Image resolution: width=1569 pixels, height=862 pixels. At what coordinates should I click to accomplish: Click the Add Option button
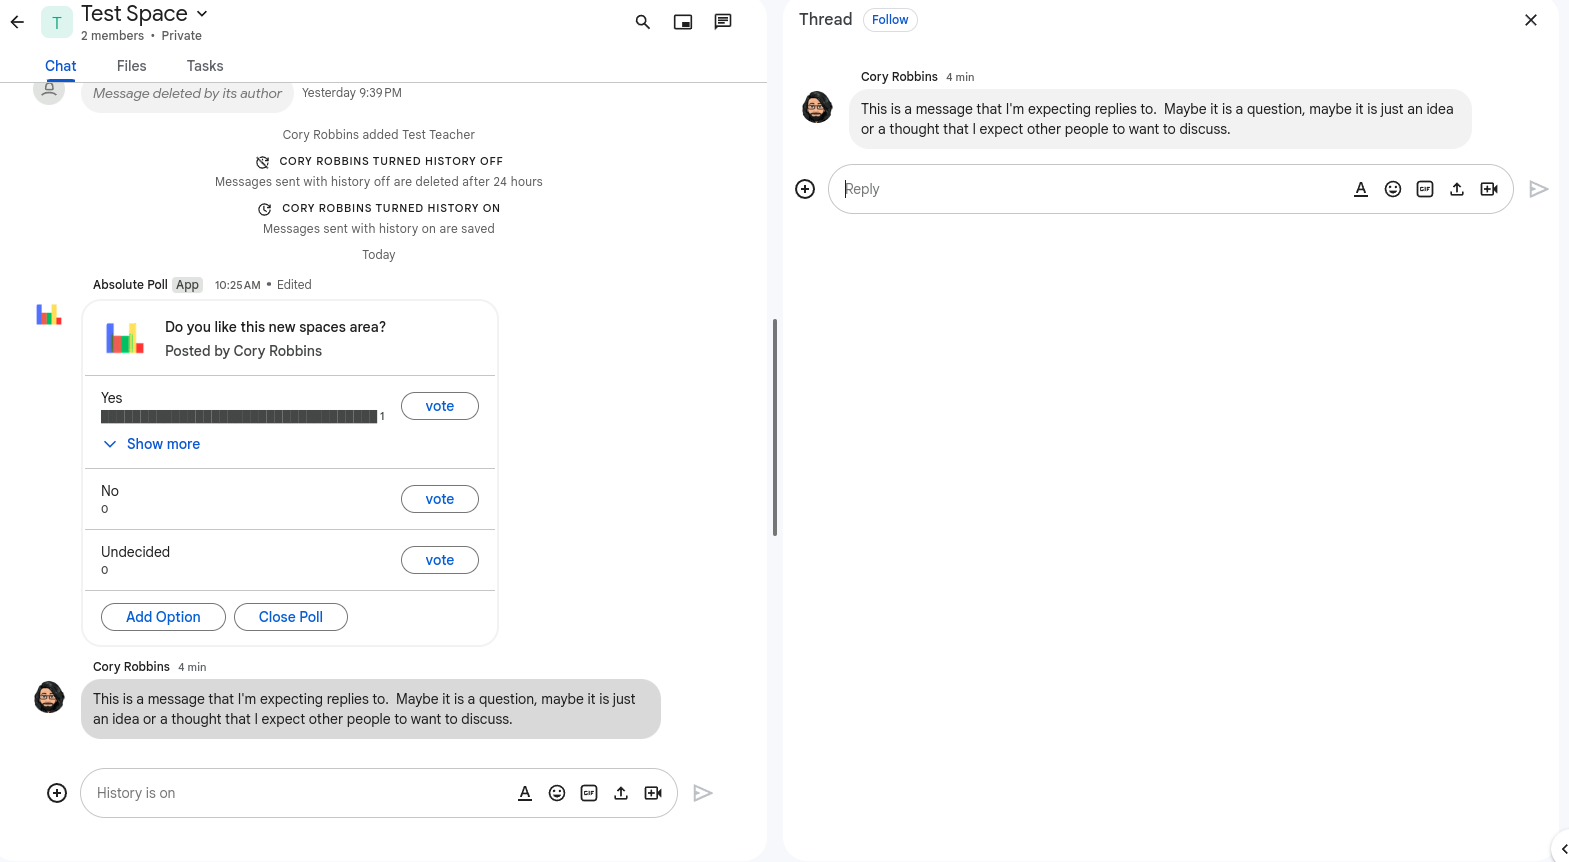[163, 617]
